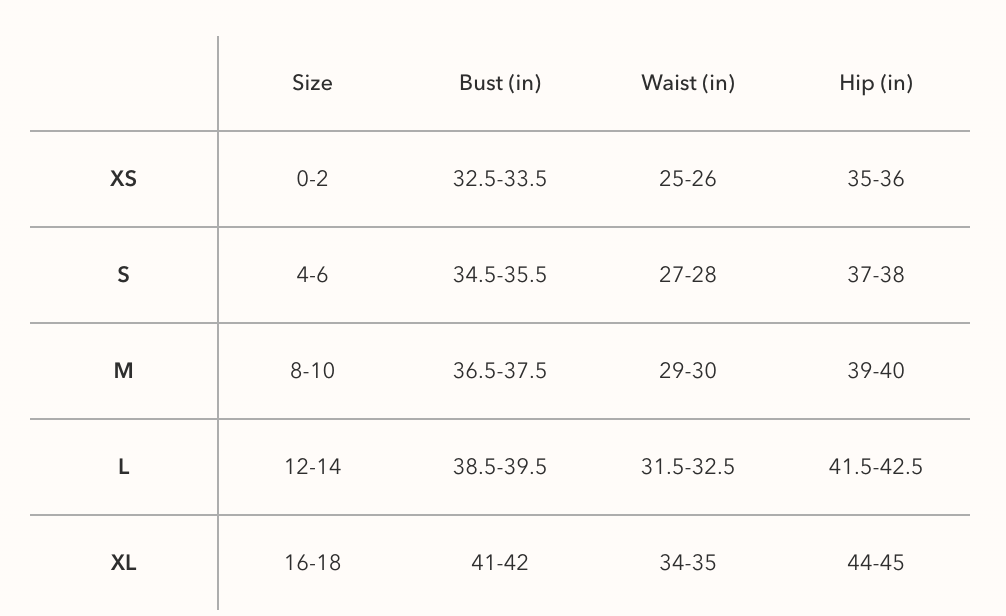
Task: Select the 32.5-33.5 bust measurement
Action: (500, 179)
